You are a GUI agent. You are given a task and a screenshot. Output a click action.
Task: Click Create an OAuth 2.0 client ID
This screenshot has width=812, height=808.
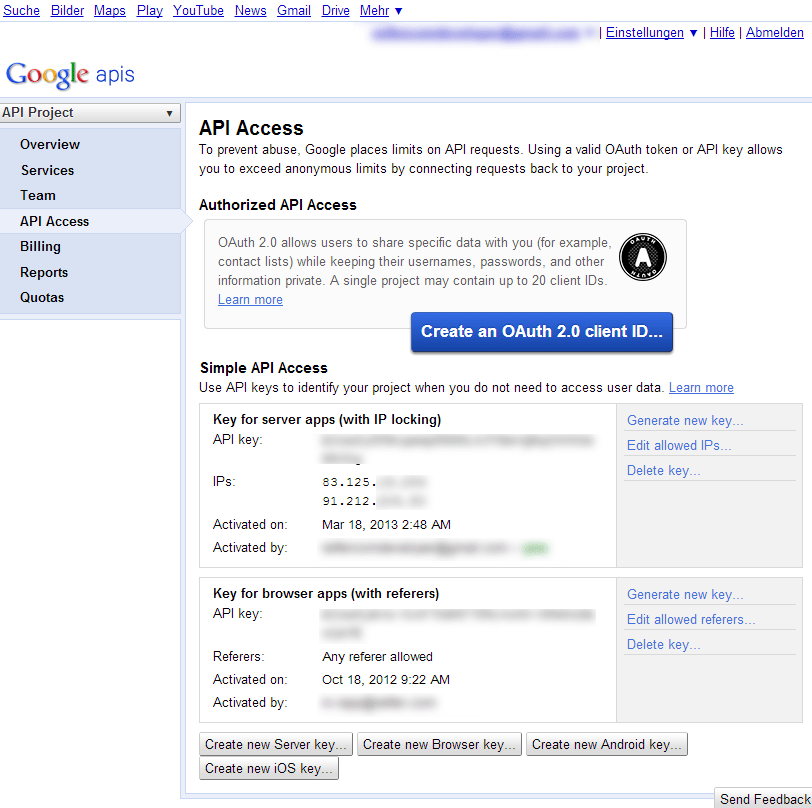541,333
